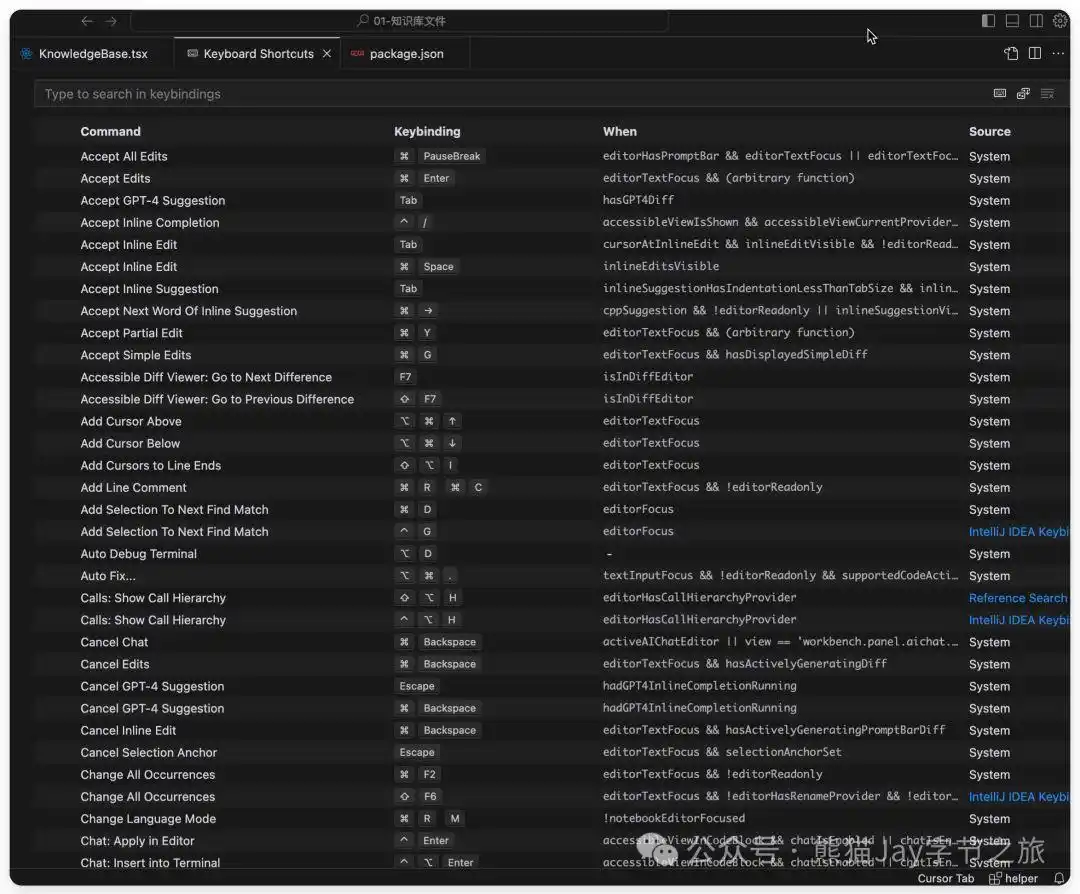1080x894 pixels.
Task: Click the keybindings search input field
Action: (400, 93)
